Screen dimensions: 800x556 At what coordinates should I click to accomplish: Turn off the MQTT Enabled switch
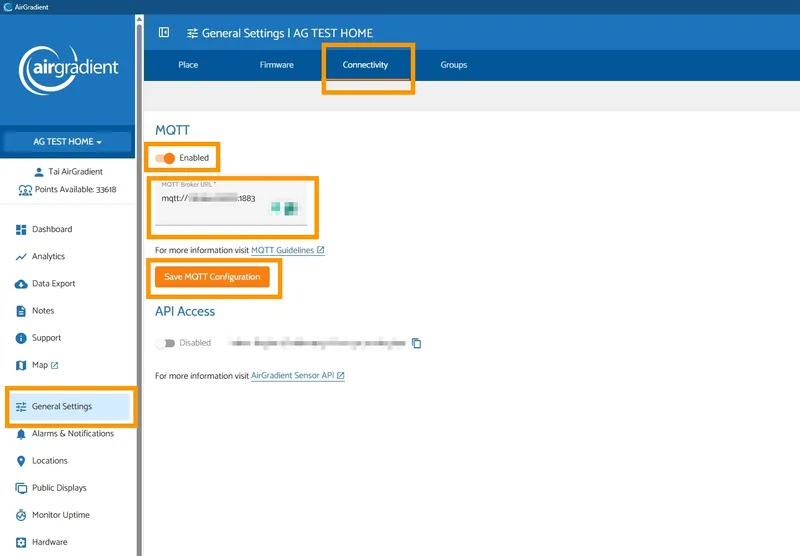click(165, 158)
